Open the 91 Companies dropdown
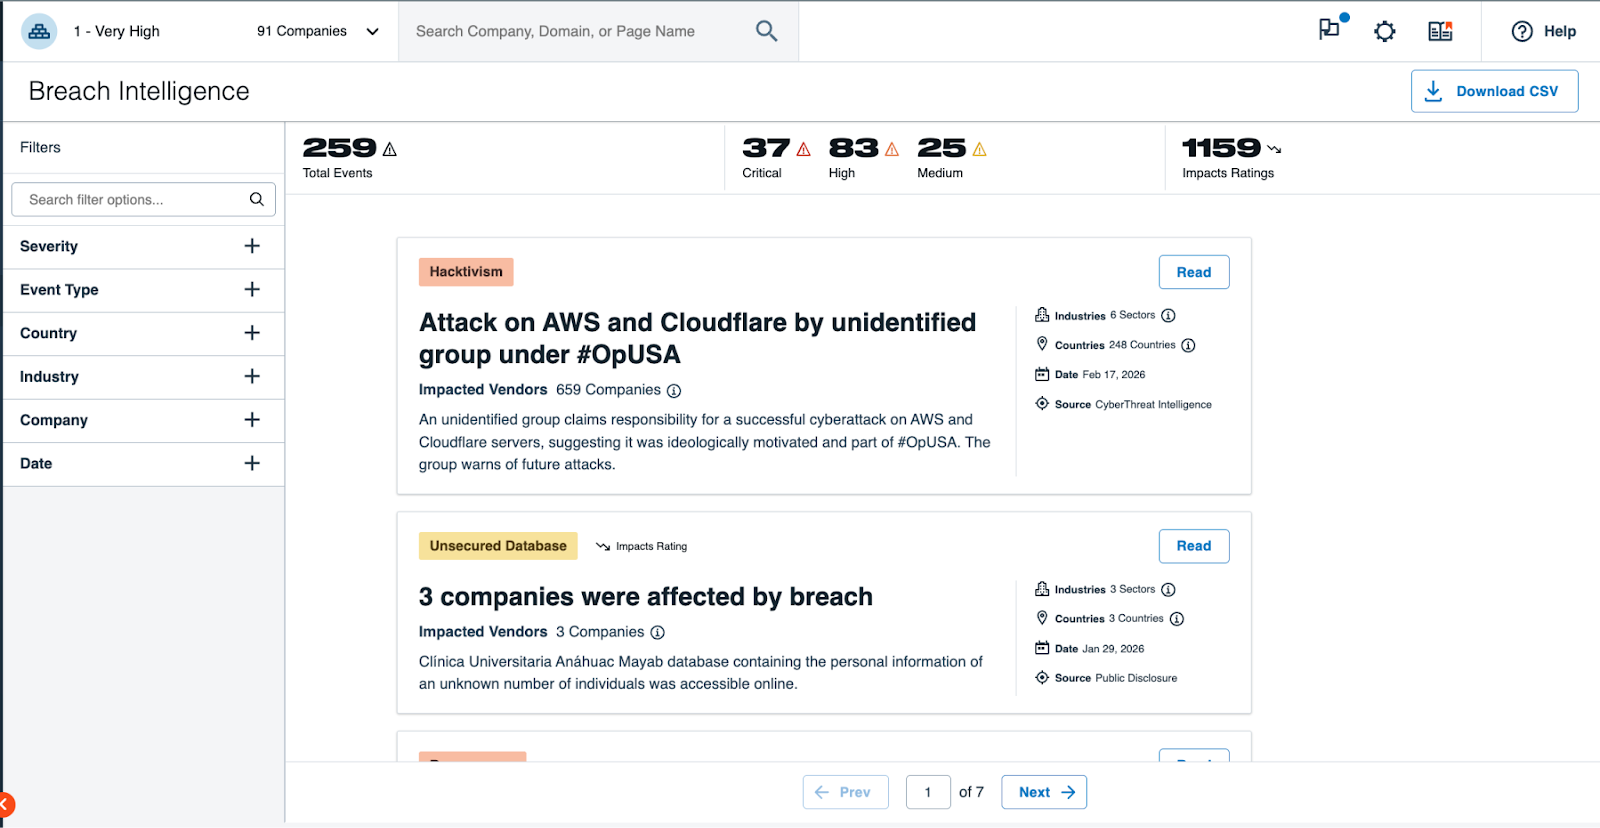Screen dimensions: 1600x828 pyautogui.click(x=317, y=32)
